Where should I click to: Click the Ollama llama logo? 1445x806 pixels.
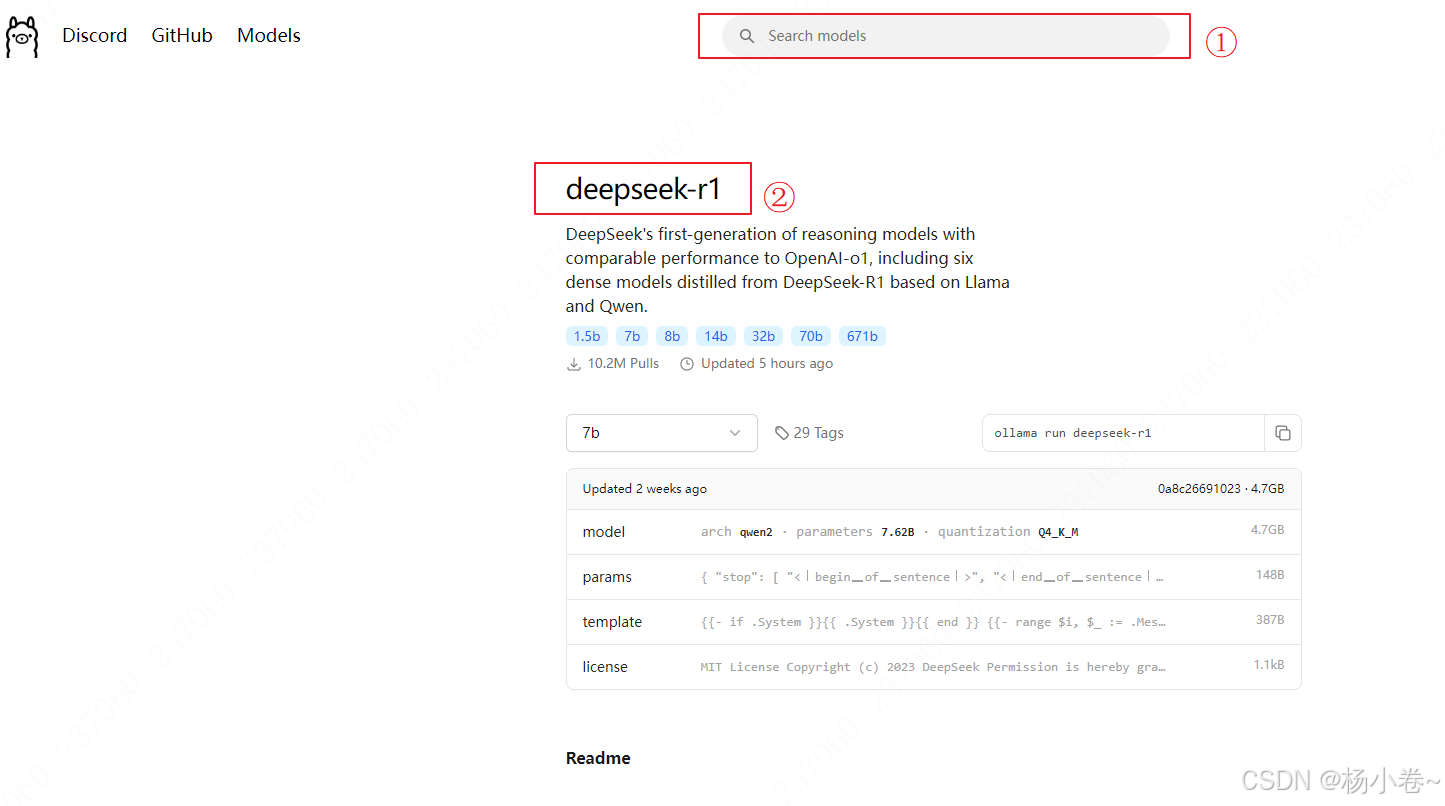[x=22, y=36]
